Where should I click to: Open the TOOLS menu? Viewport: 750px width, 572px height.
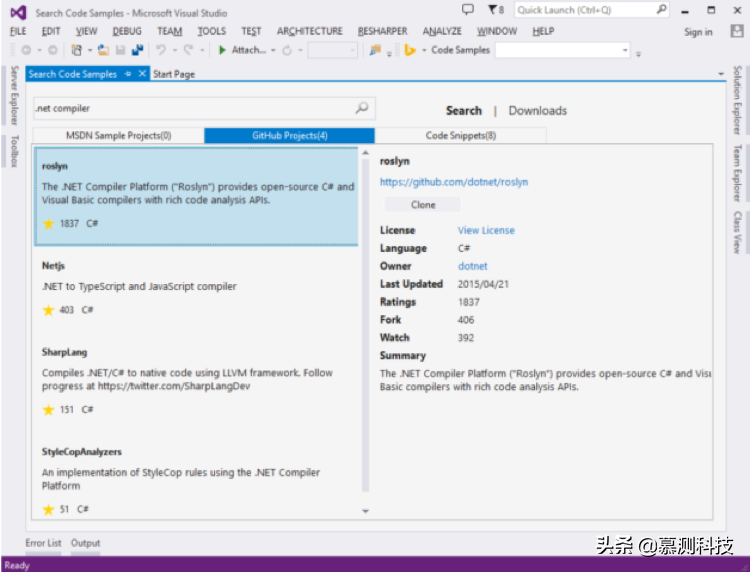tap(212, 32)
